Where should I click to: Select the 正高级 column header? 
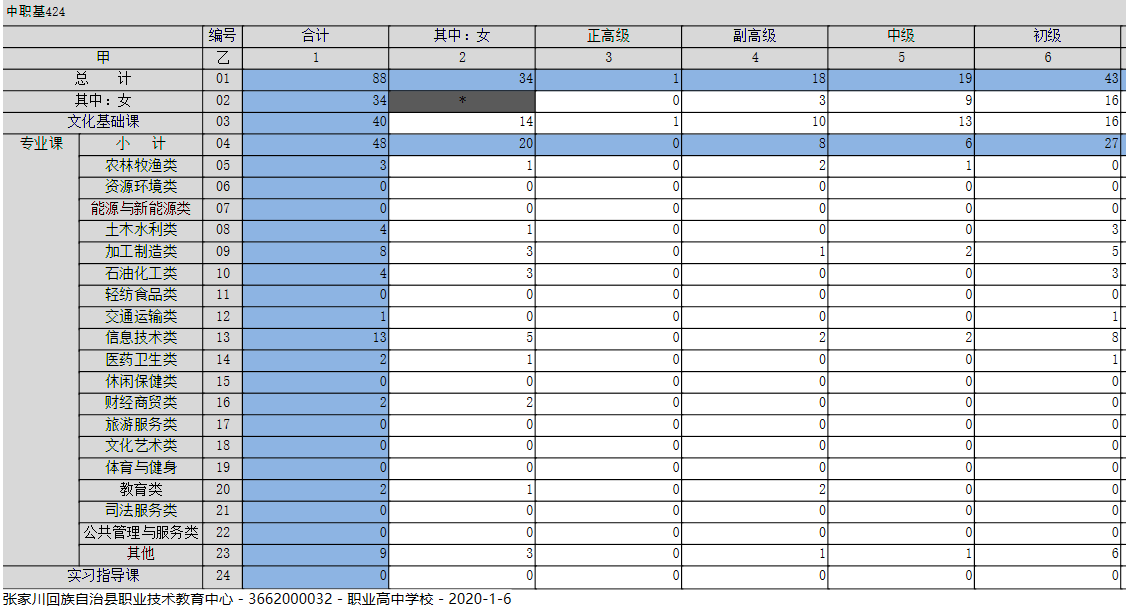tap(608, 36)
